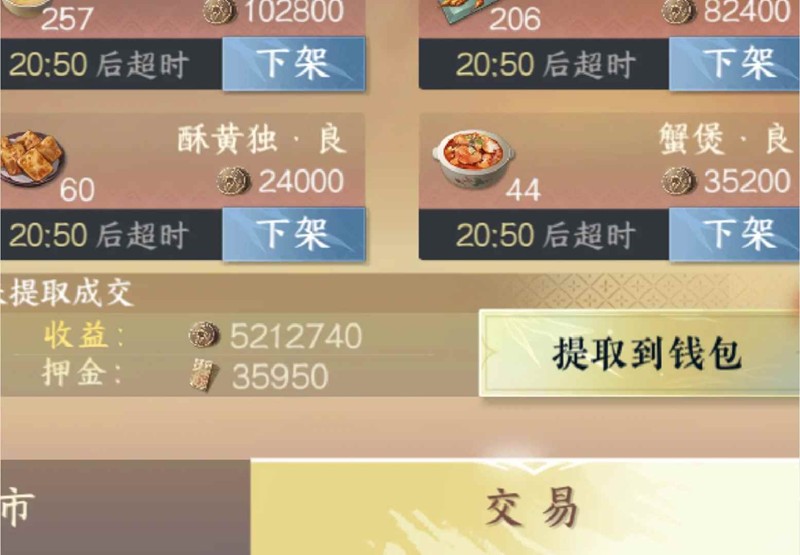Select the 蟹煲·良 item name
This screenshot has height=555, width=800.
[724, 139]
